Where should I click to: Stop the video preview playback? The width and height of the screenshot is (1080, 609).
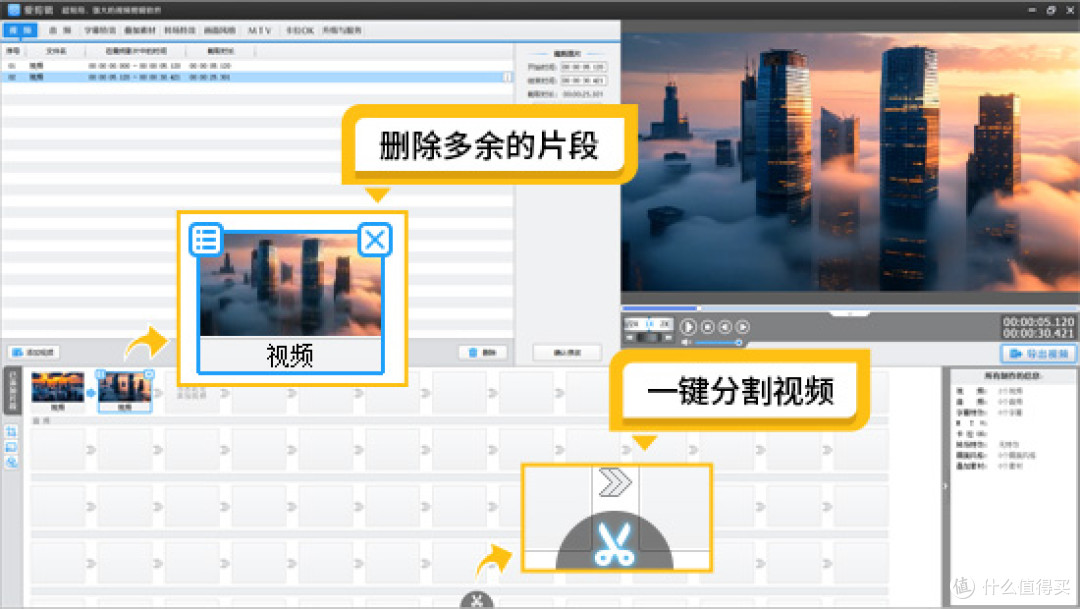tap(707, 327)
